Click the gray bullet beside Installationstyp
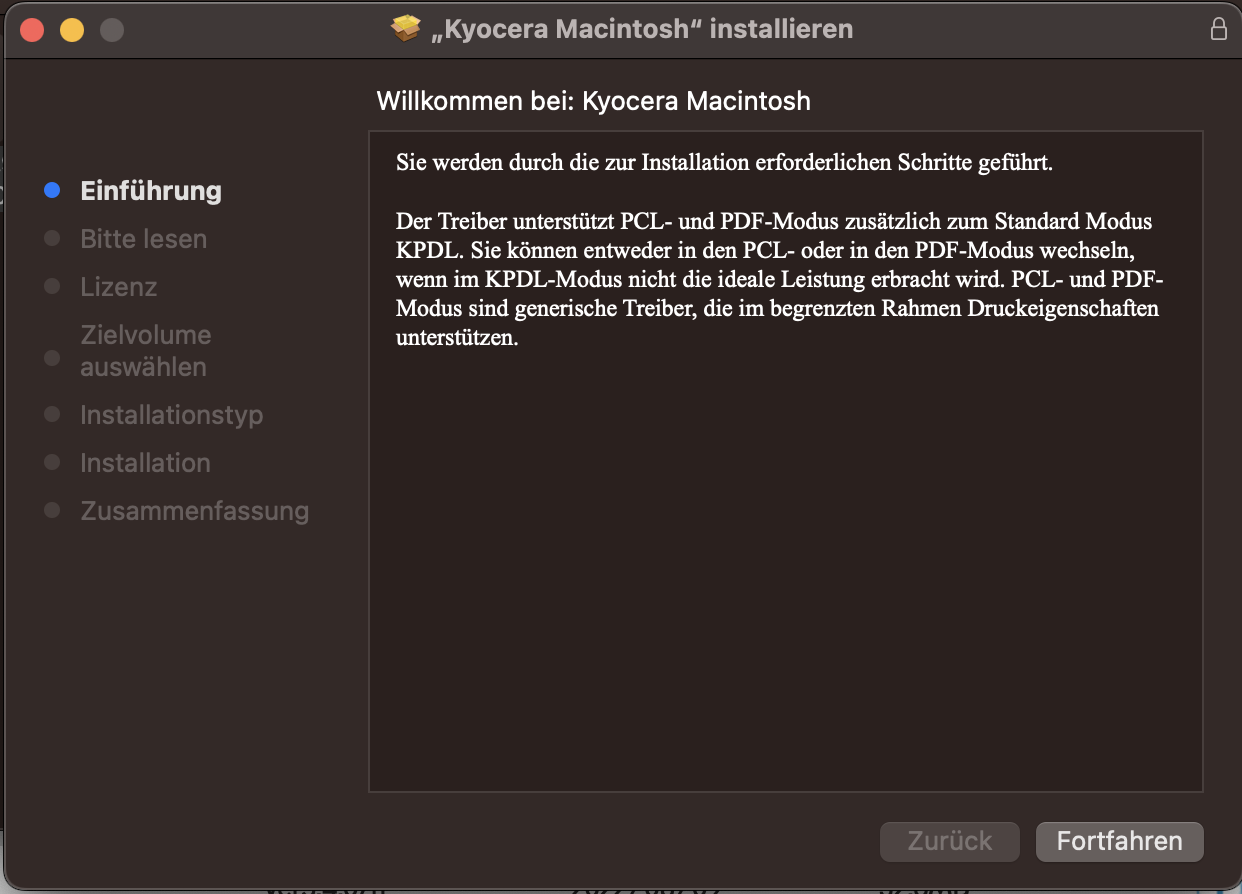The image size is (1242, 894). coord(53,415)
